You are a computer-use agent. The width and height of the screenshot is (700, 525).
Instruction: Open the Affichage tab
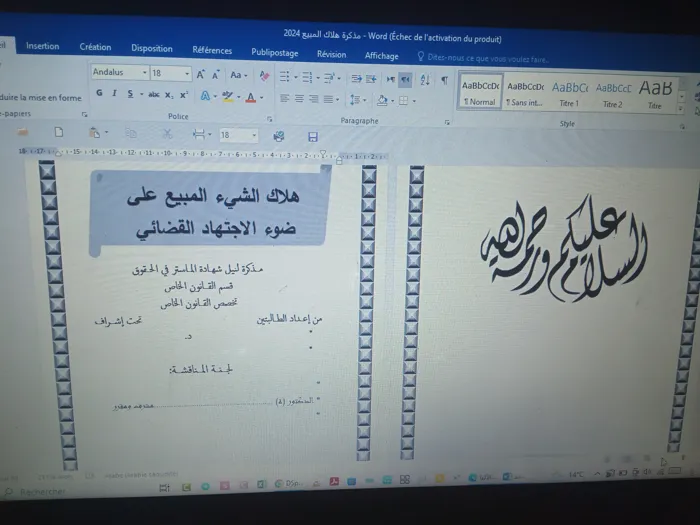[x=381, y=56]
